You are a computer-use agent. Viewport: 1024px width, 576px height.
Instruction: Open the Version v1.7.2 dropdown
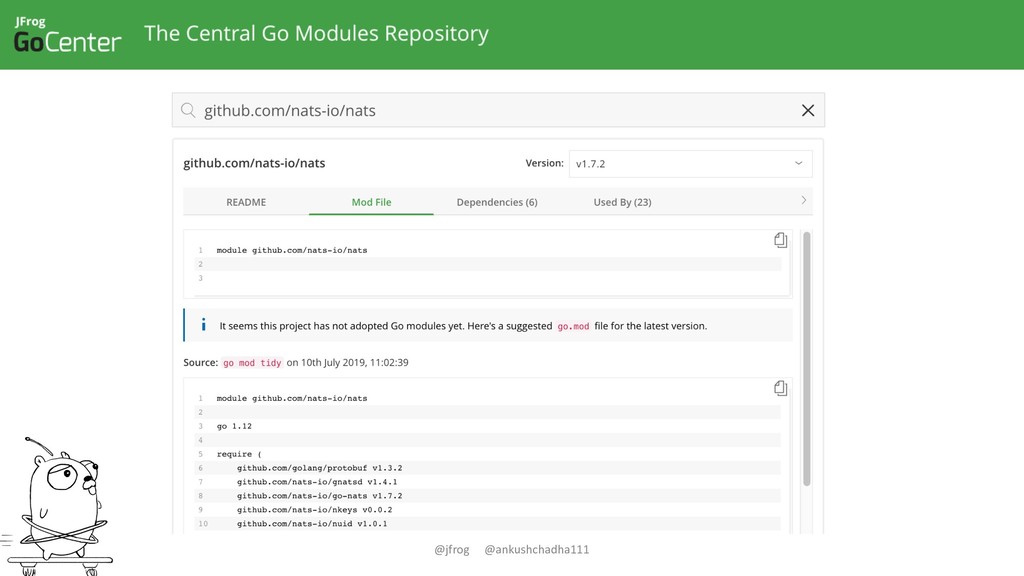[x=690, y=164]
